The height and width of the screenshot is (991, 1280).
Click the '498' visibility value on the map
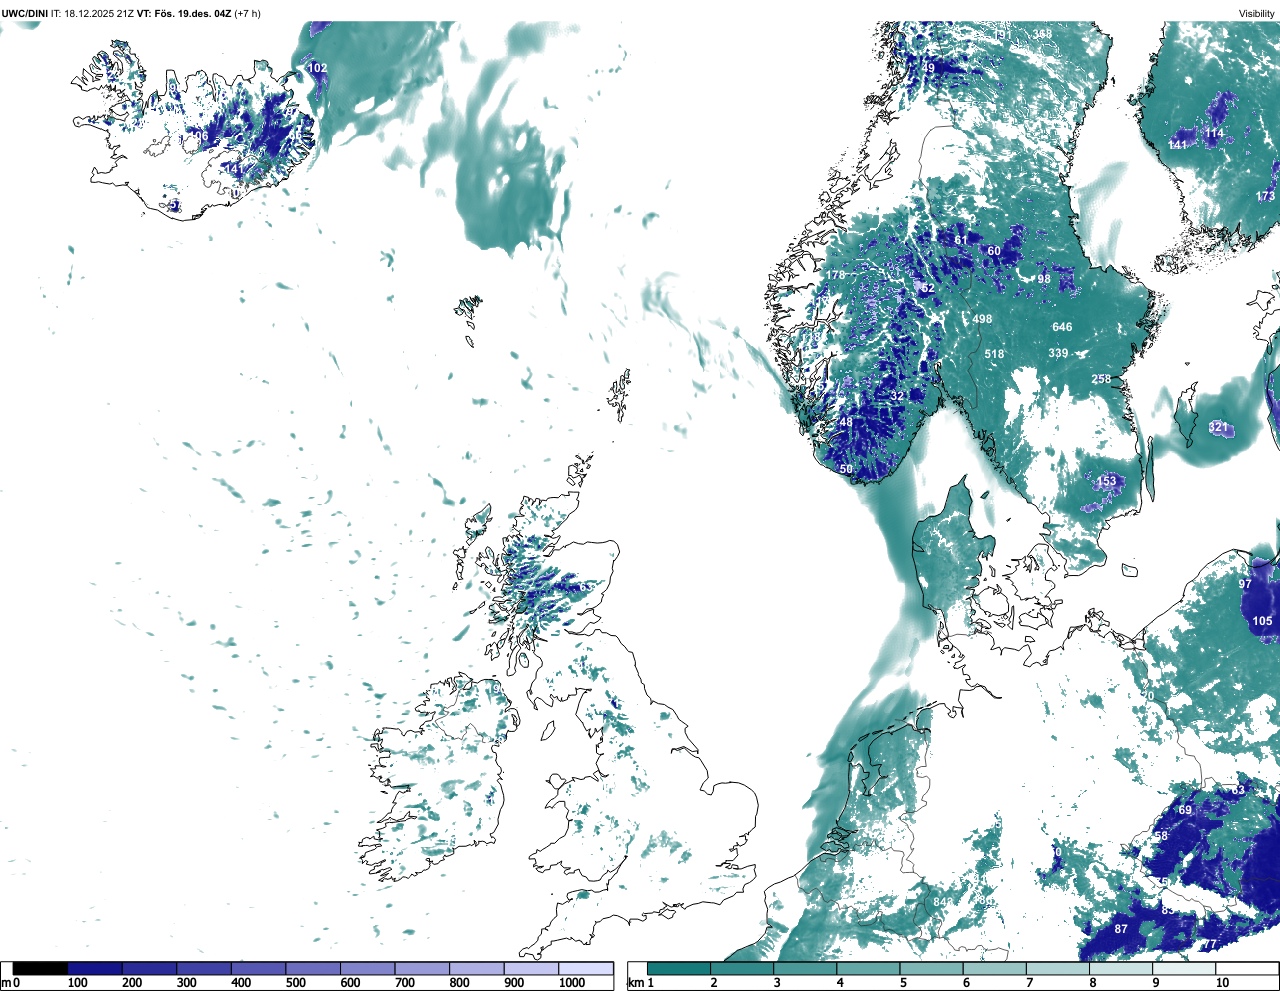(x=982, y=319)
